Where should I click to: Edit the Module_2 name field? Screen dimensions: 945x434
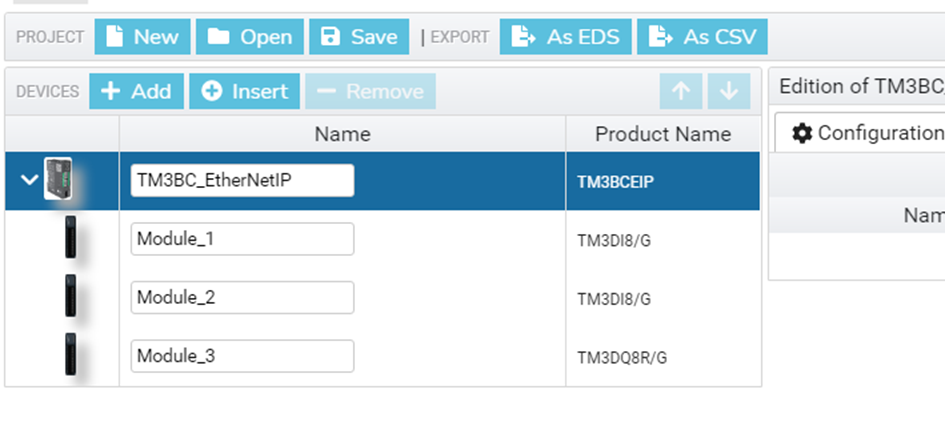point(242,297)
